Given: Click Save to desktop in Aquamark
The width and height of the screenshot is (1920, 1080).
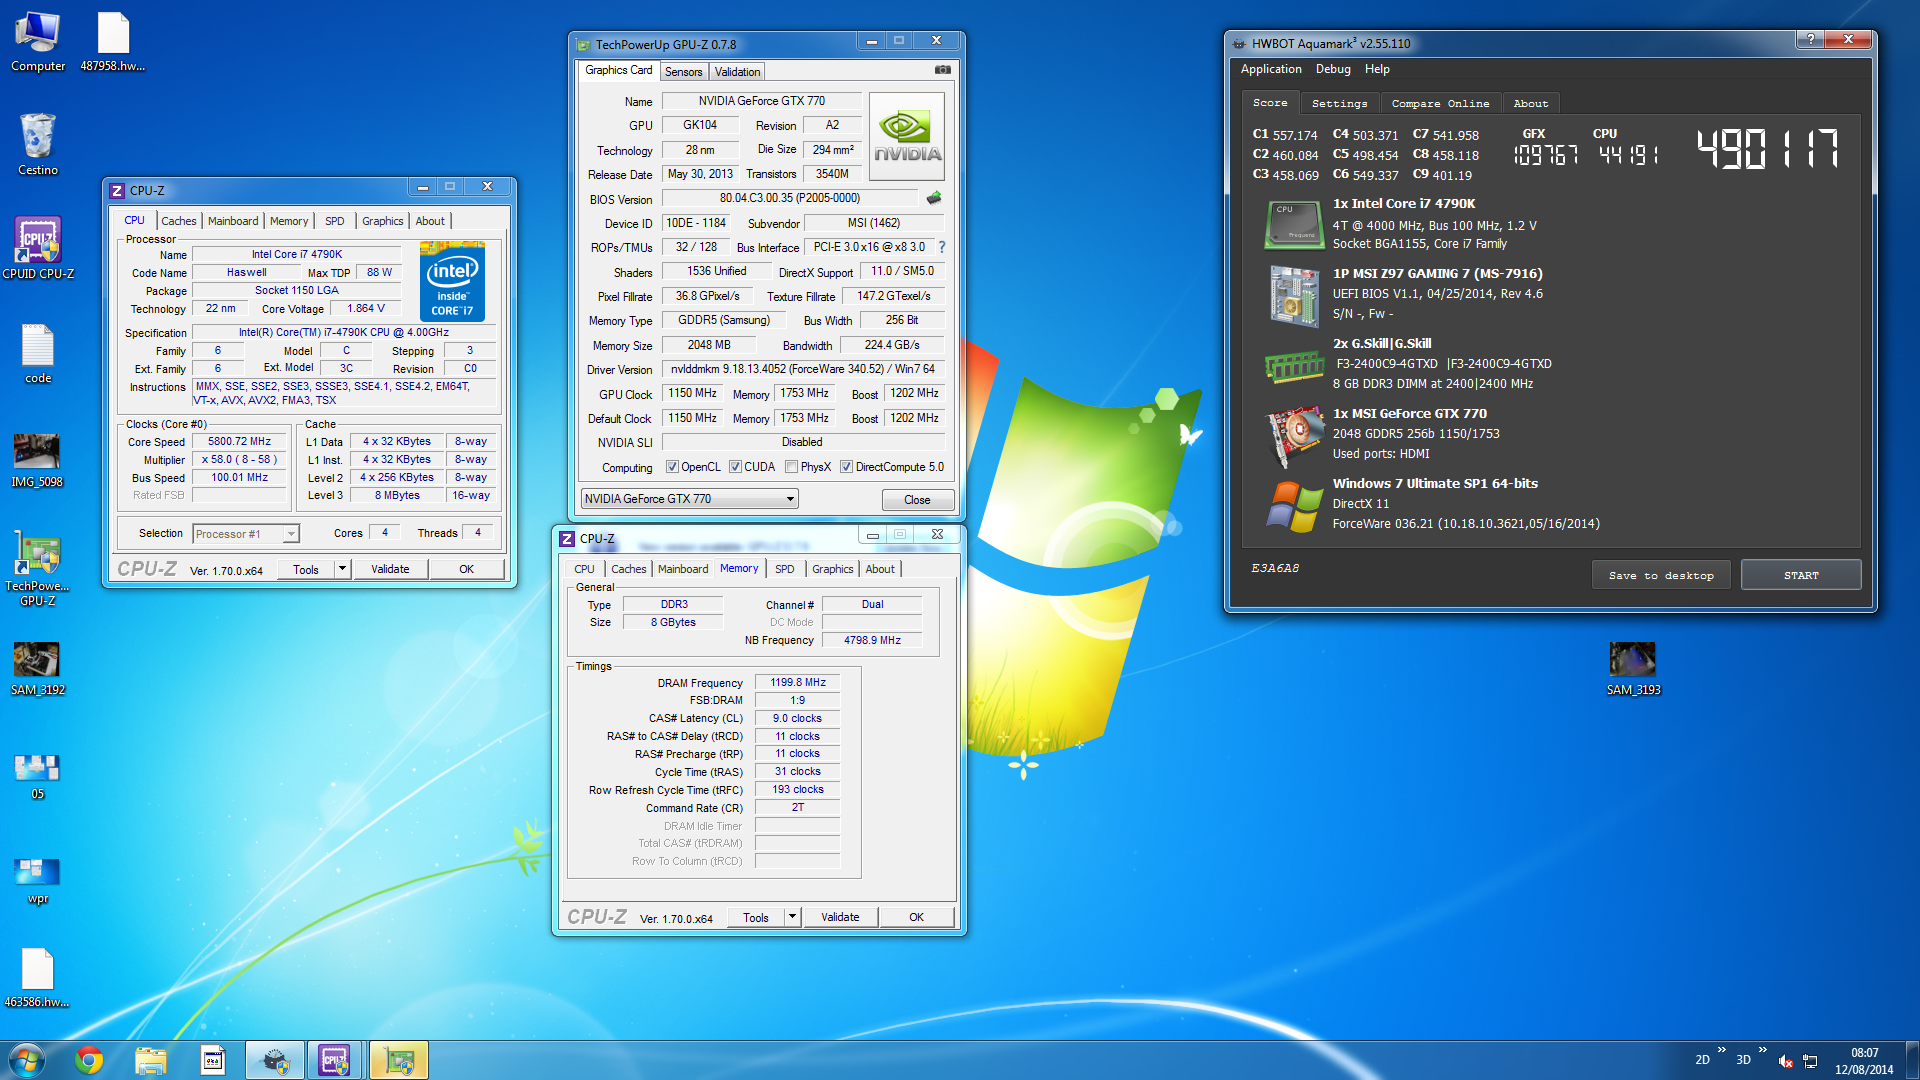Looking at the screenshot, I should 1661,575.
